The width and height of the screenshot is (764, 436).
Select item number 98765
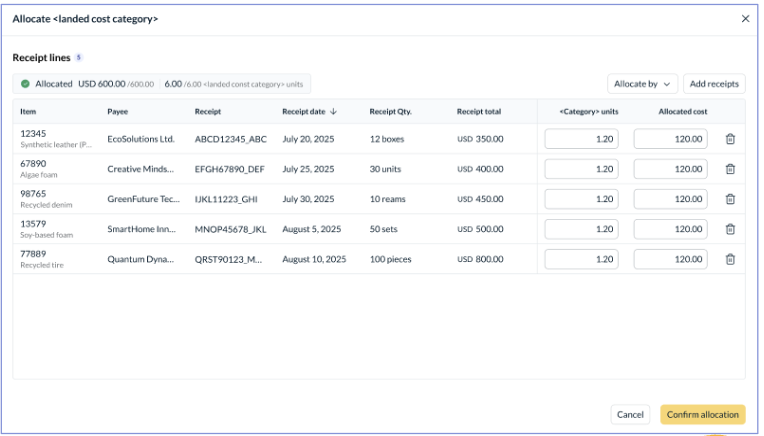tap(33, 193)
